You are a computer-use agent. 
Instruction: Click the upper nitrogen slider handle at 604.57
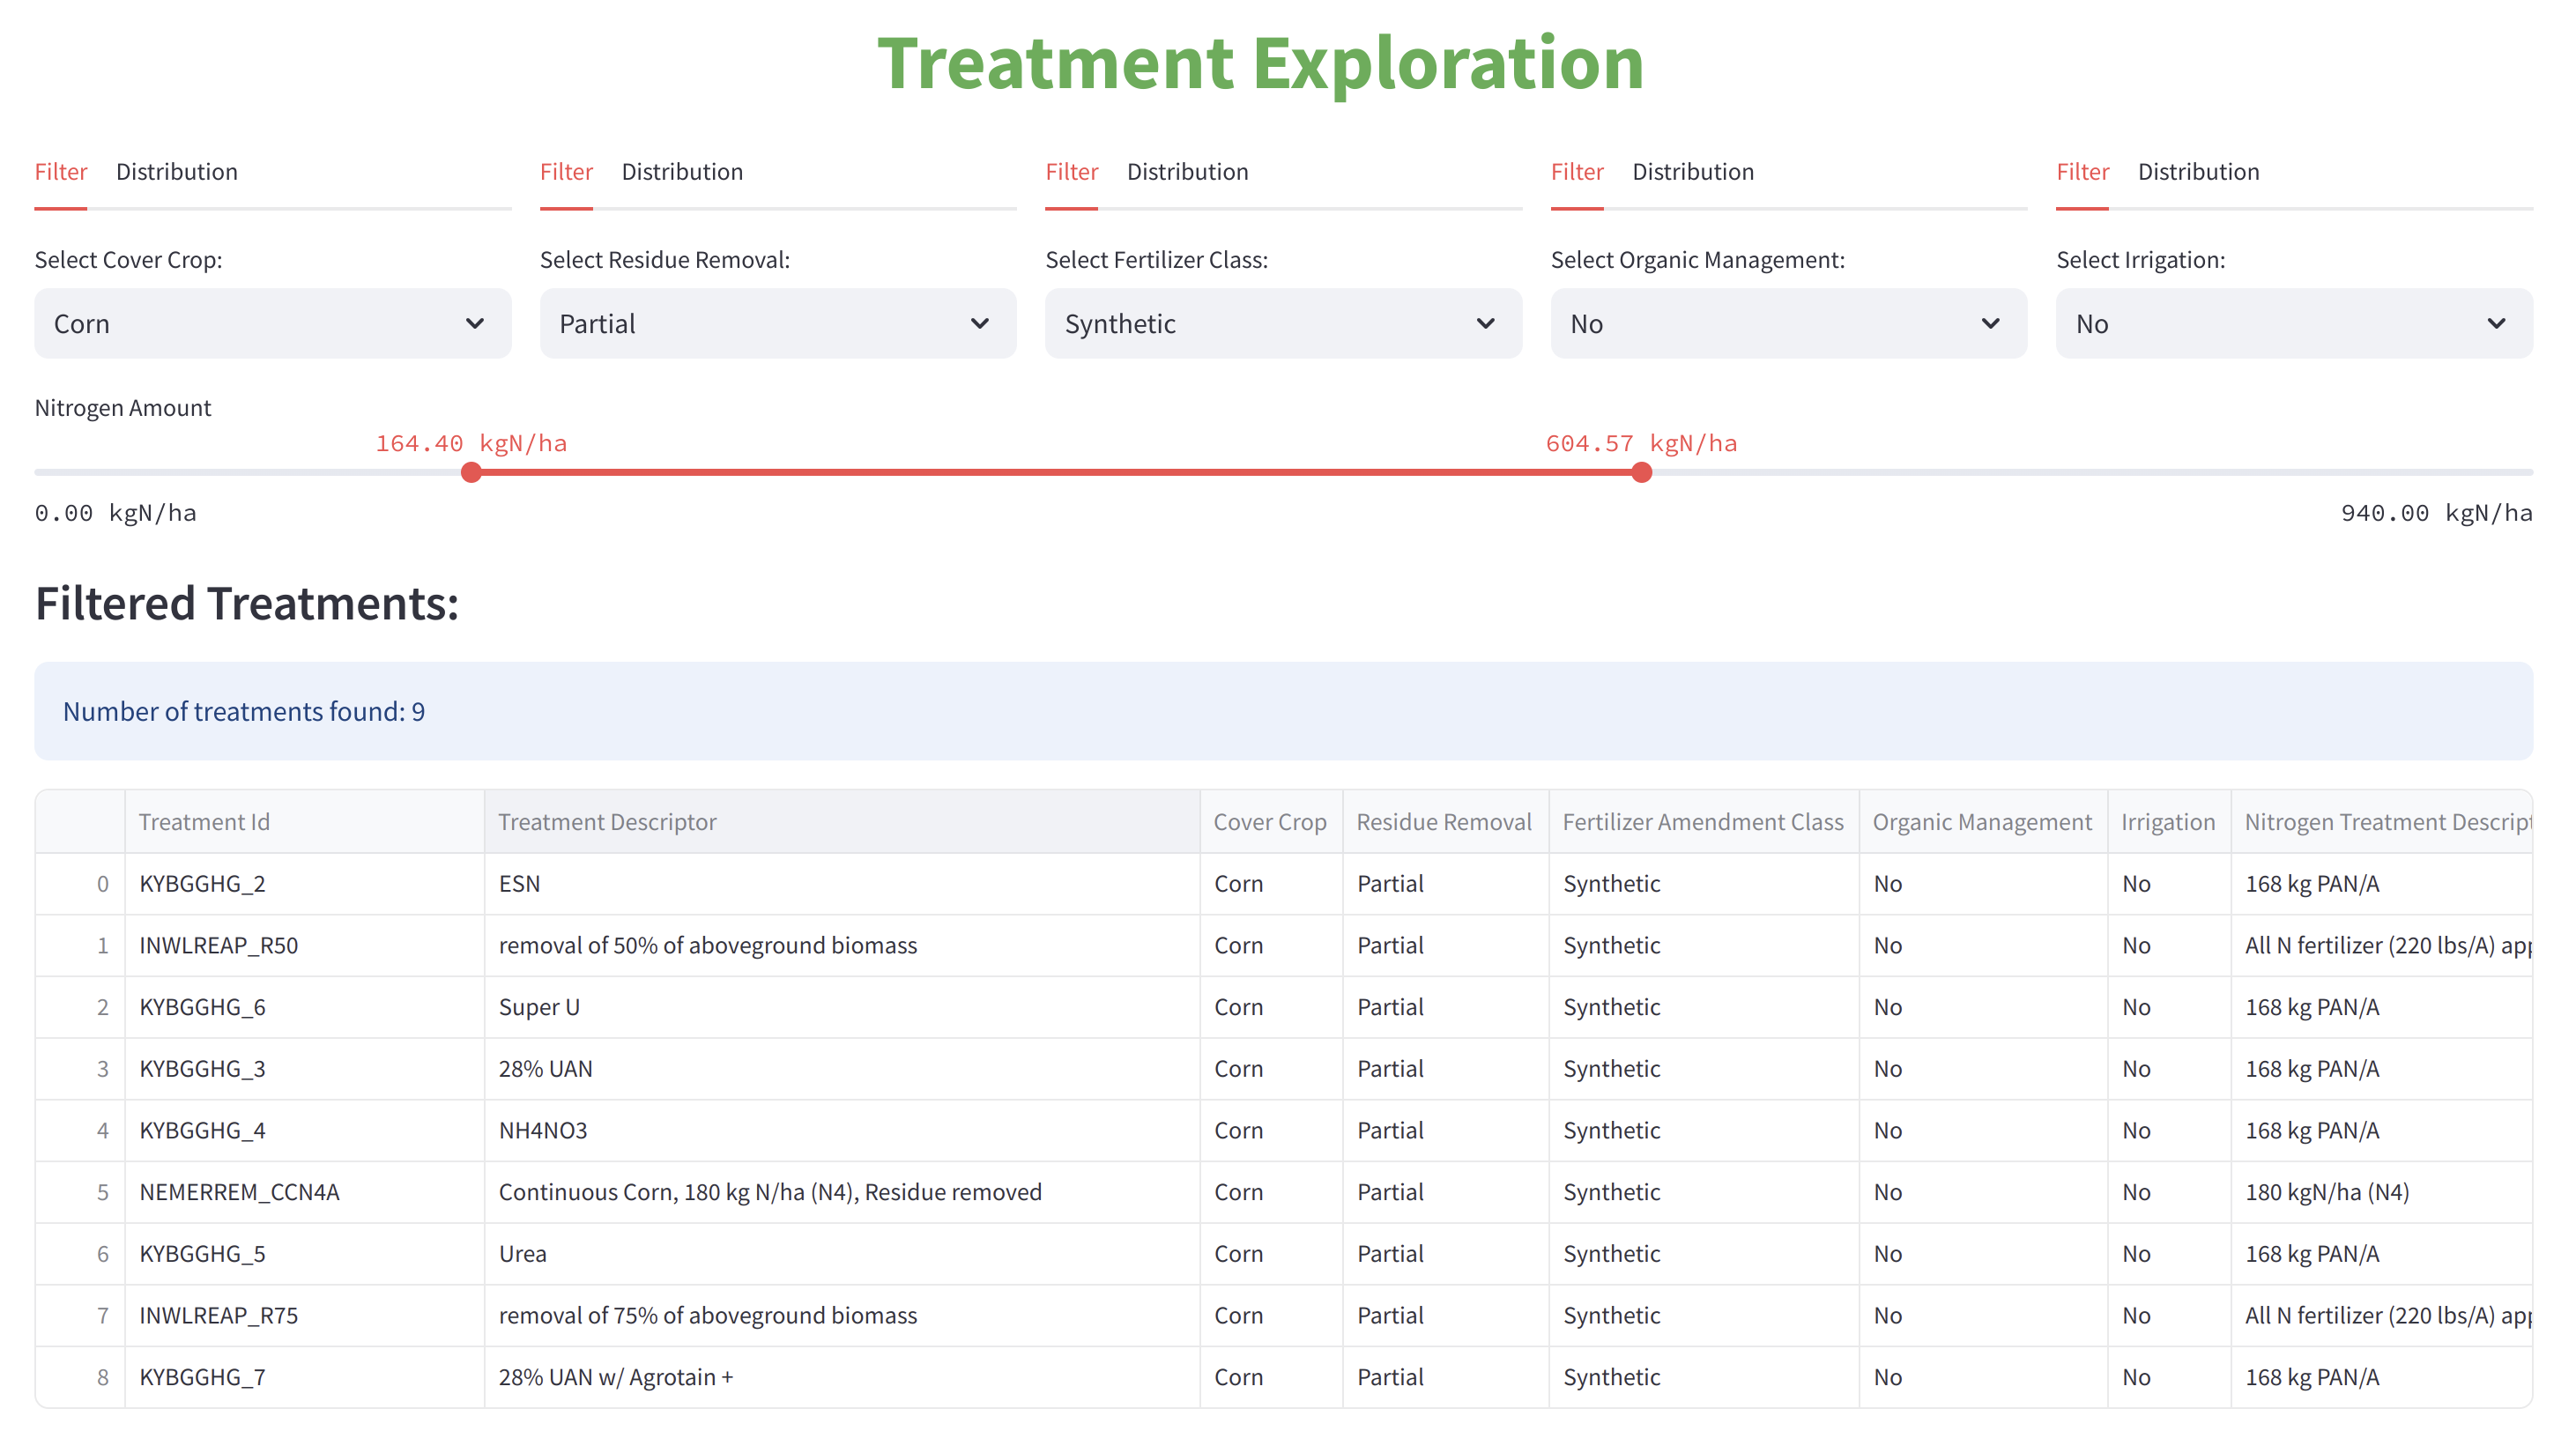[1641, 472]
